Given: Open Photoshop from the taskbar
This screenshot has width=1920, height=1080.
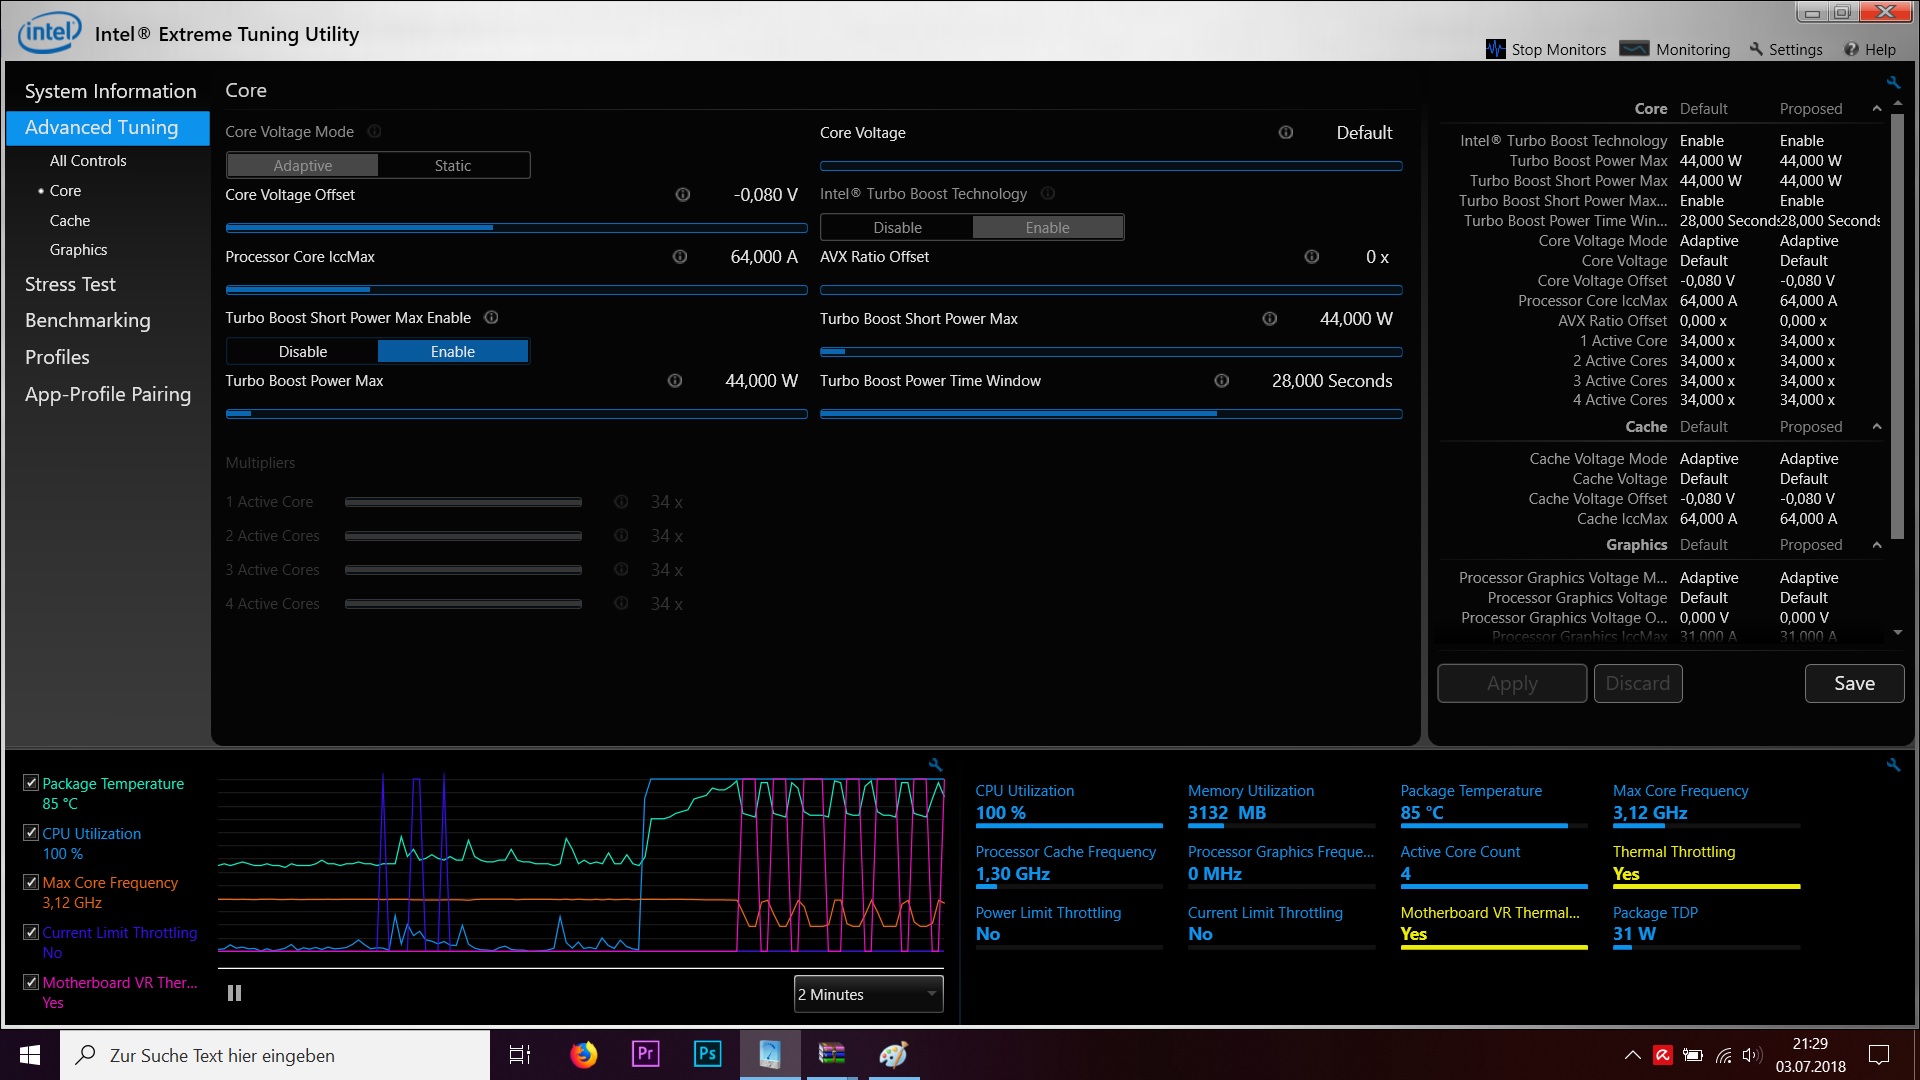Looking at the screenshot, I should tap(707, 1054).
